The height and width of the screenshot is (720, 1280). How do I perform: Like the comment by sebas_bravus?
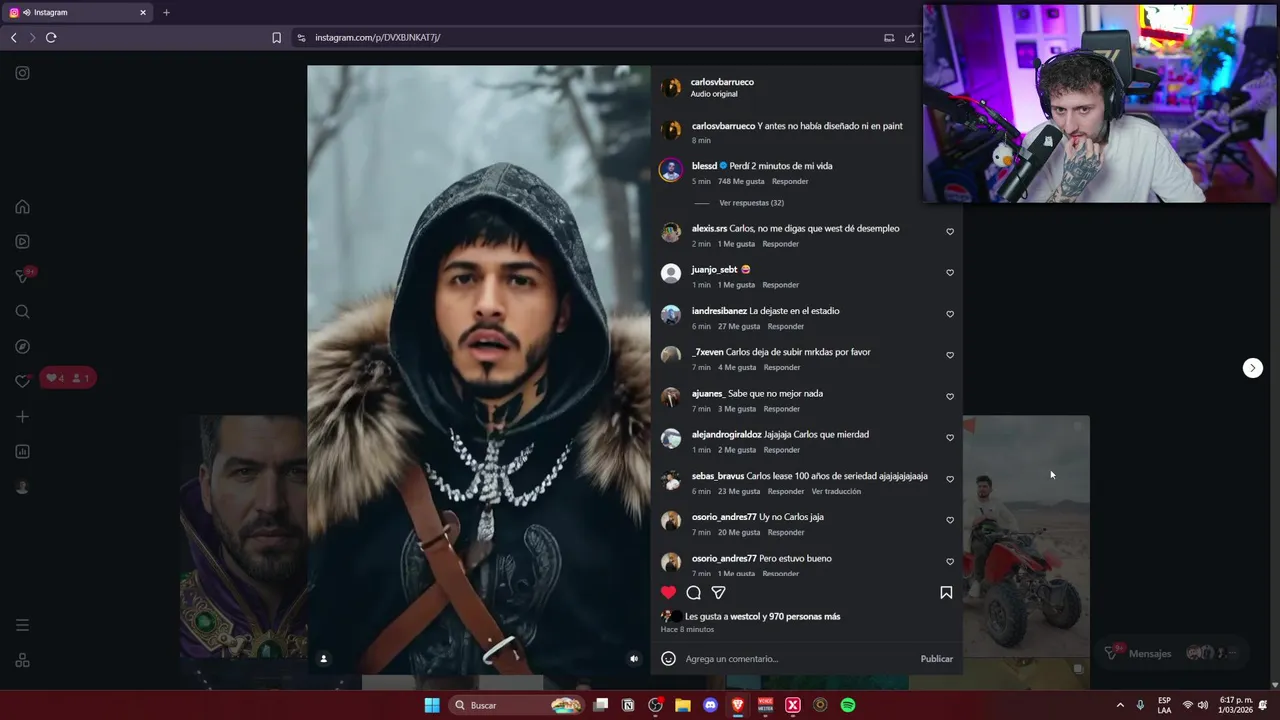point(950,479)
